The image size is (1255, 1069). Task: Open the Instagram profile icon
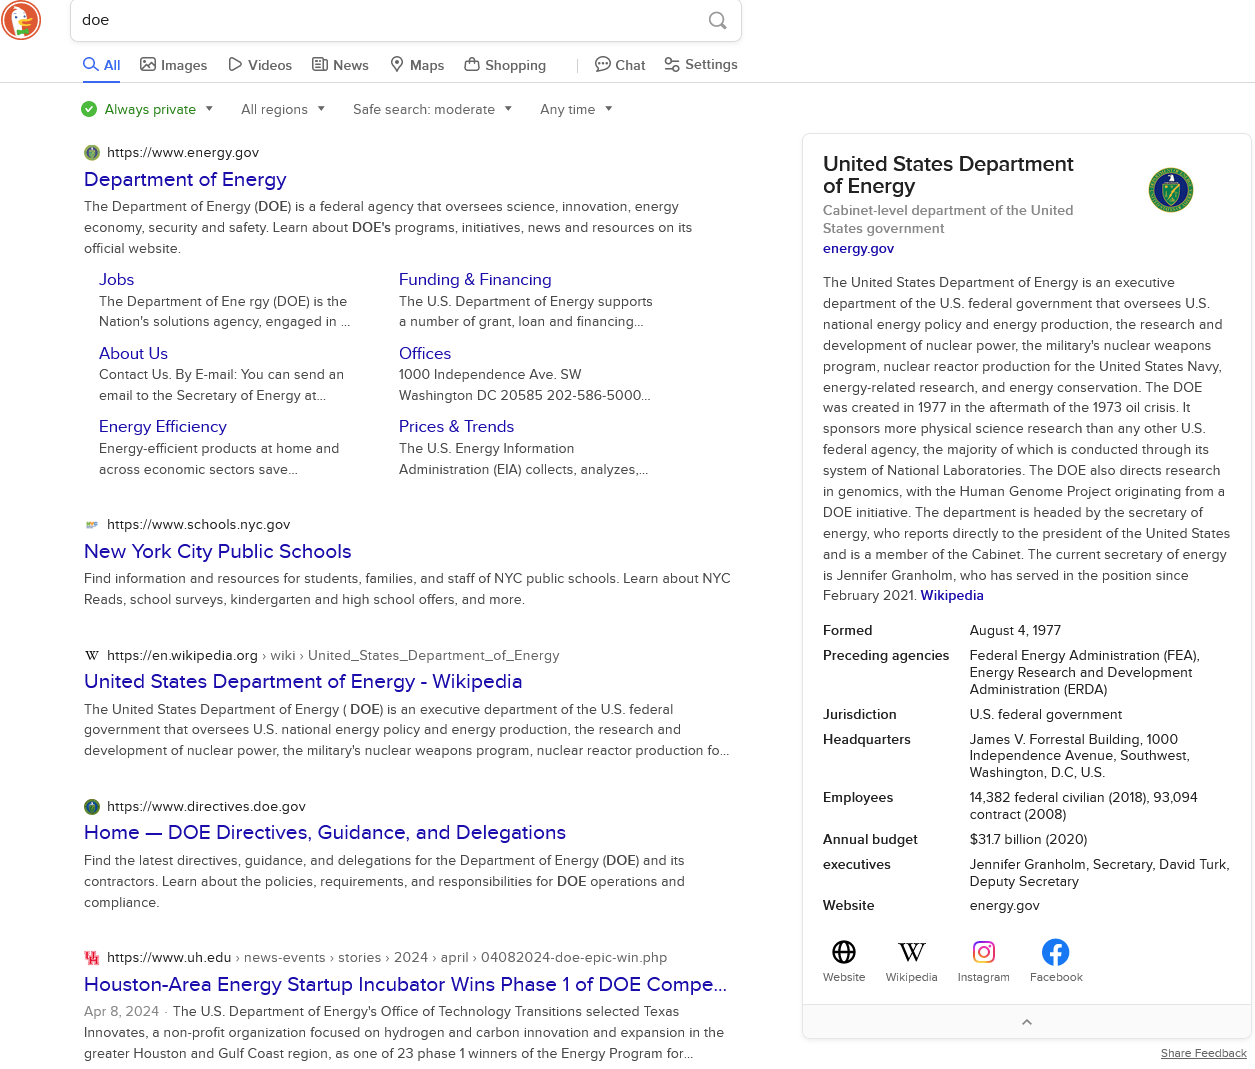(984, 952)
